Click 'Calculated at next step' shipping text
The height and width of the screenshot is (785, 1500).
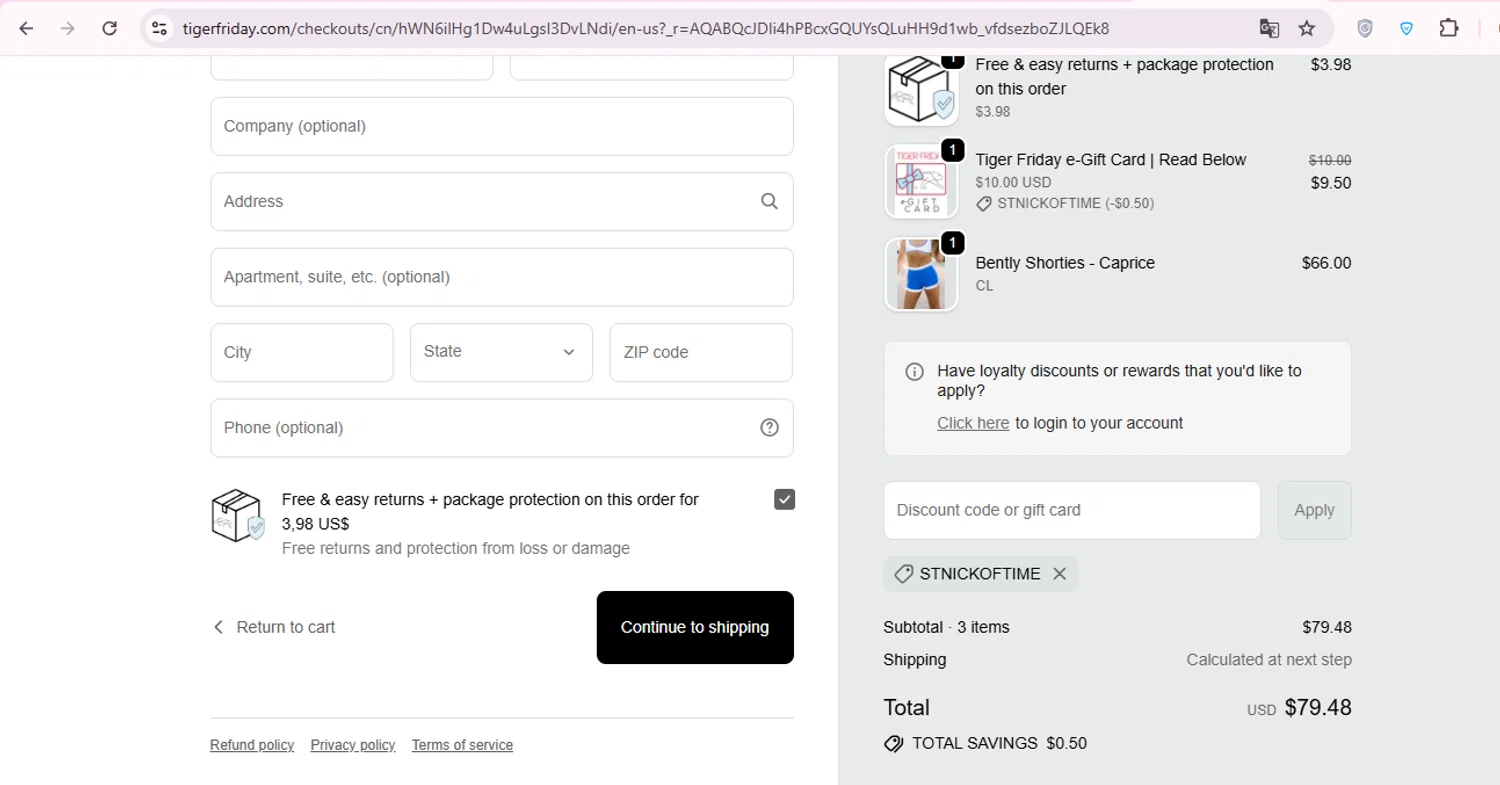coord(1269,660)
